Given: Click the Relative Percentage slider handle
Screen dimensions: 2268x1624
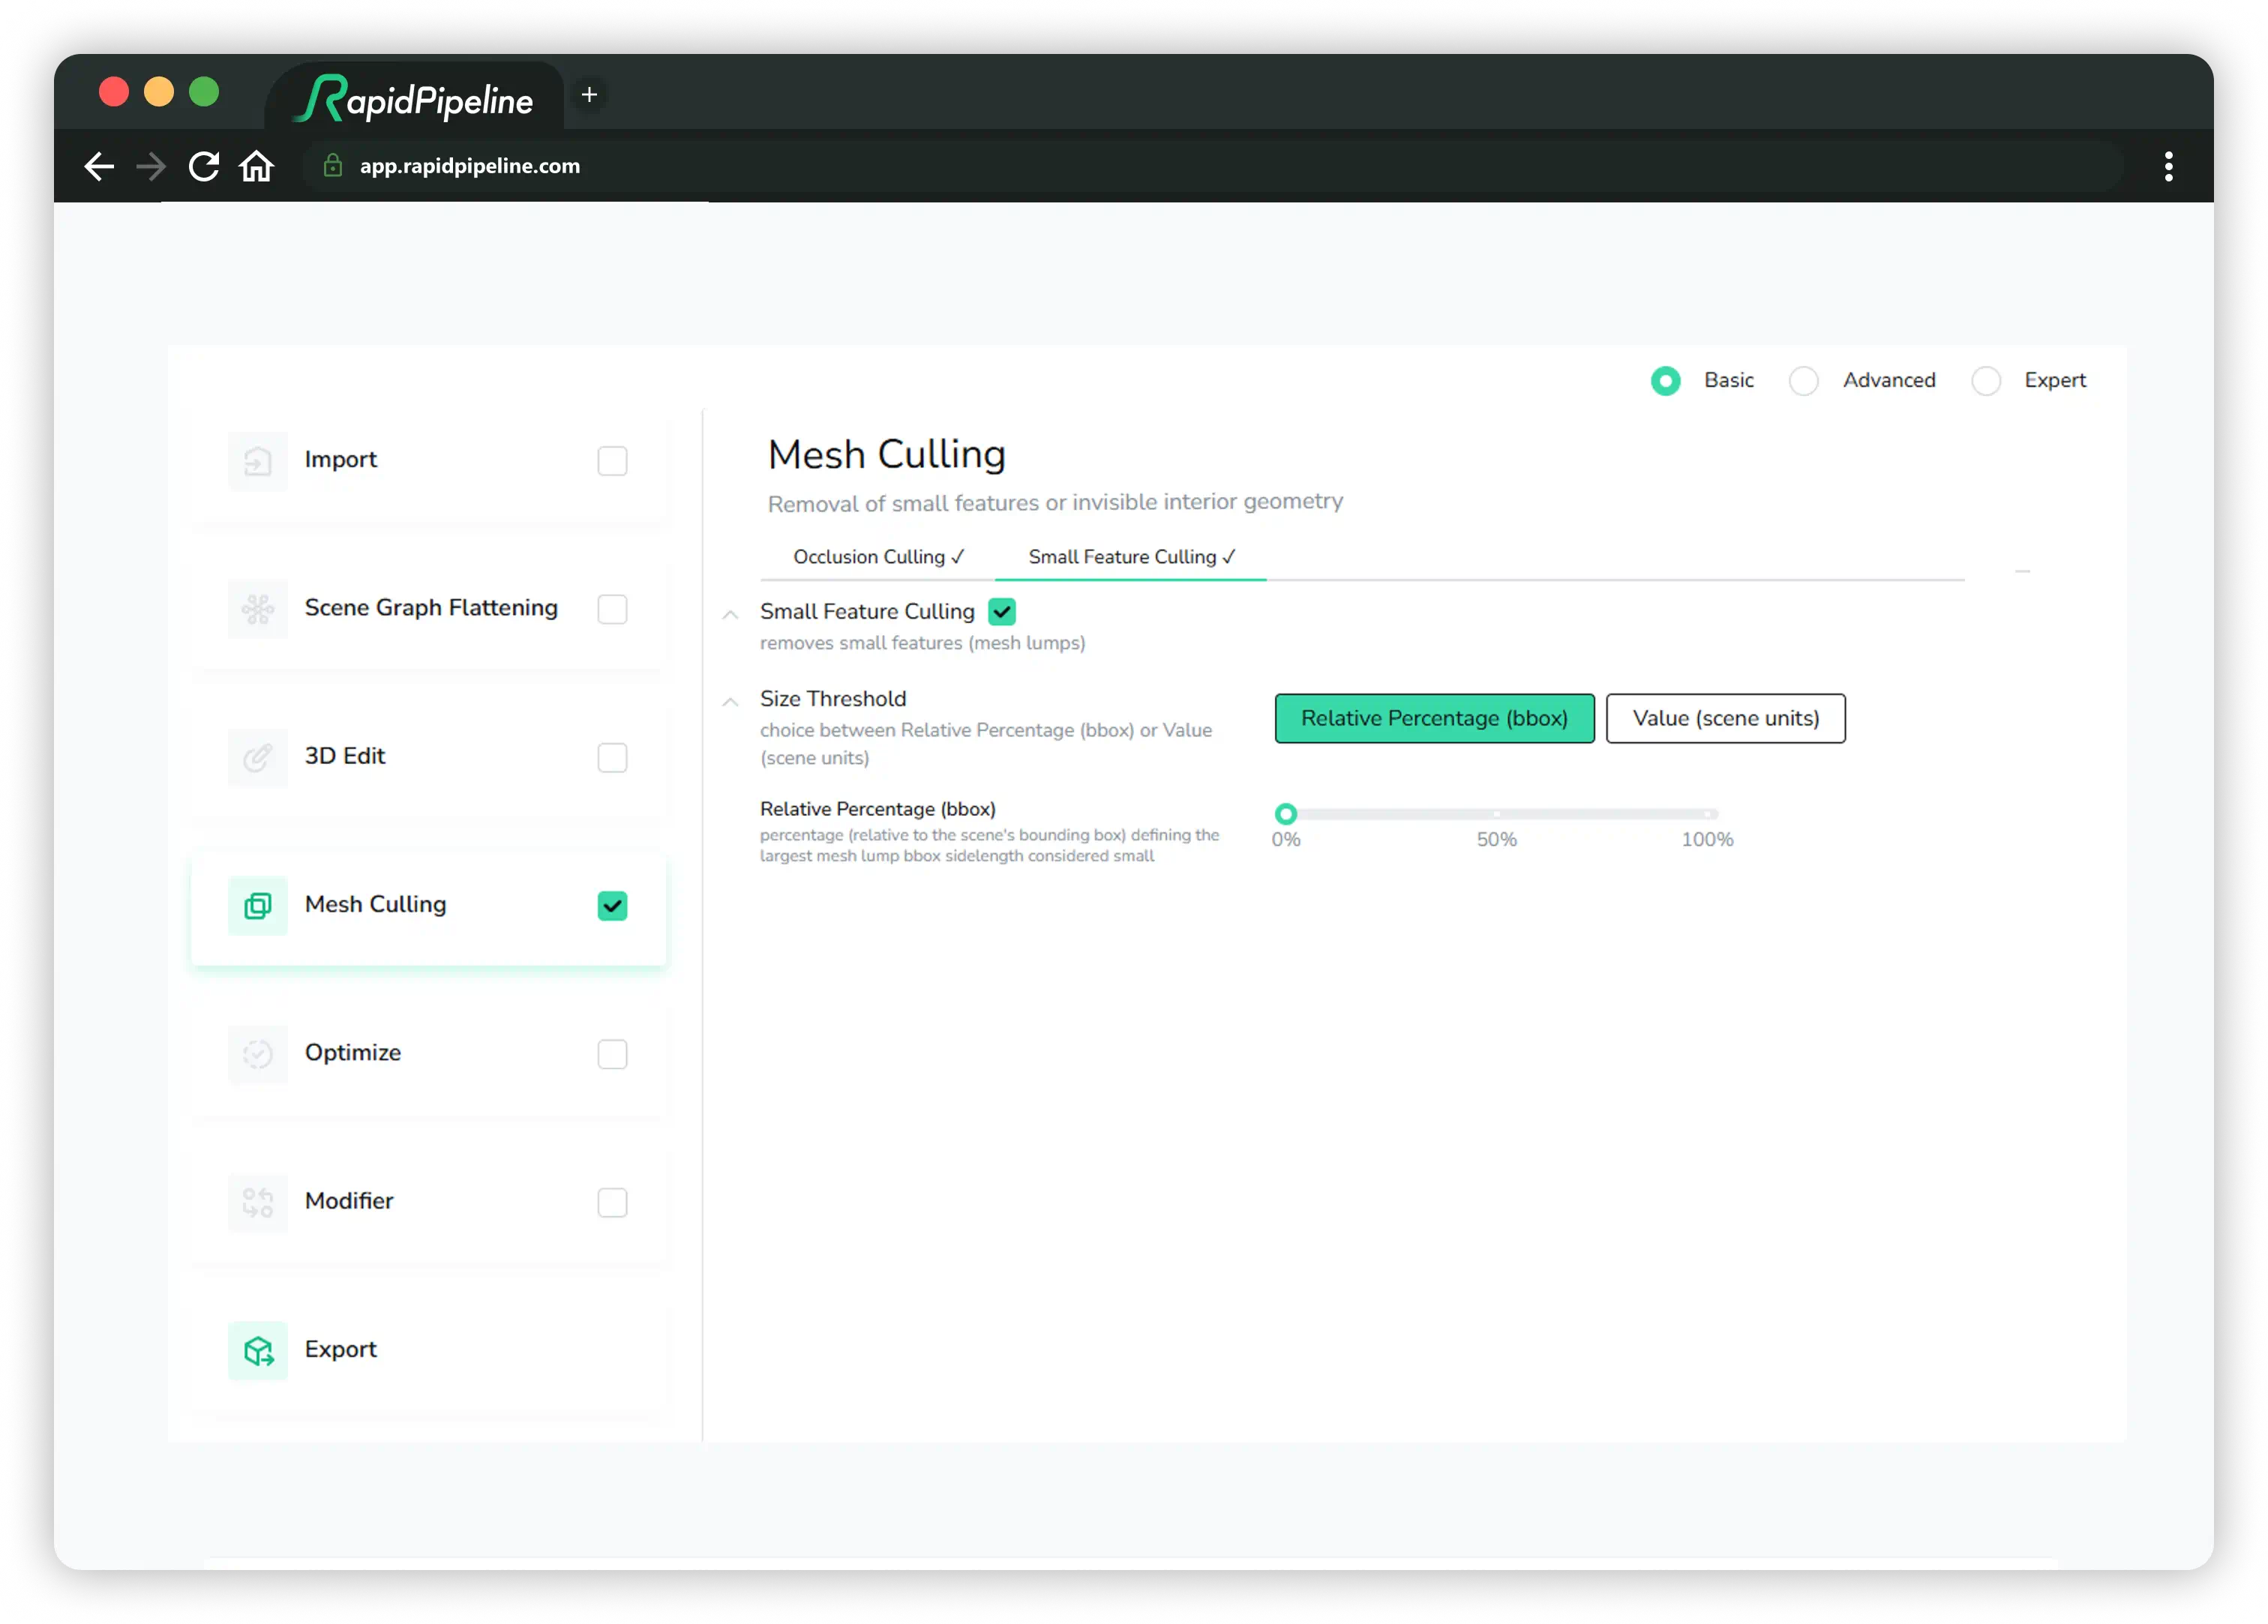Looking at the screenshot, I should tap(1286, 814).
